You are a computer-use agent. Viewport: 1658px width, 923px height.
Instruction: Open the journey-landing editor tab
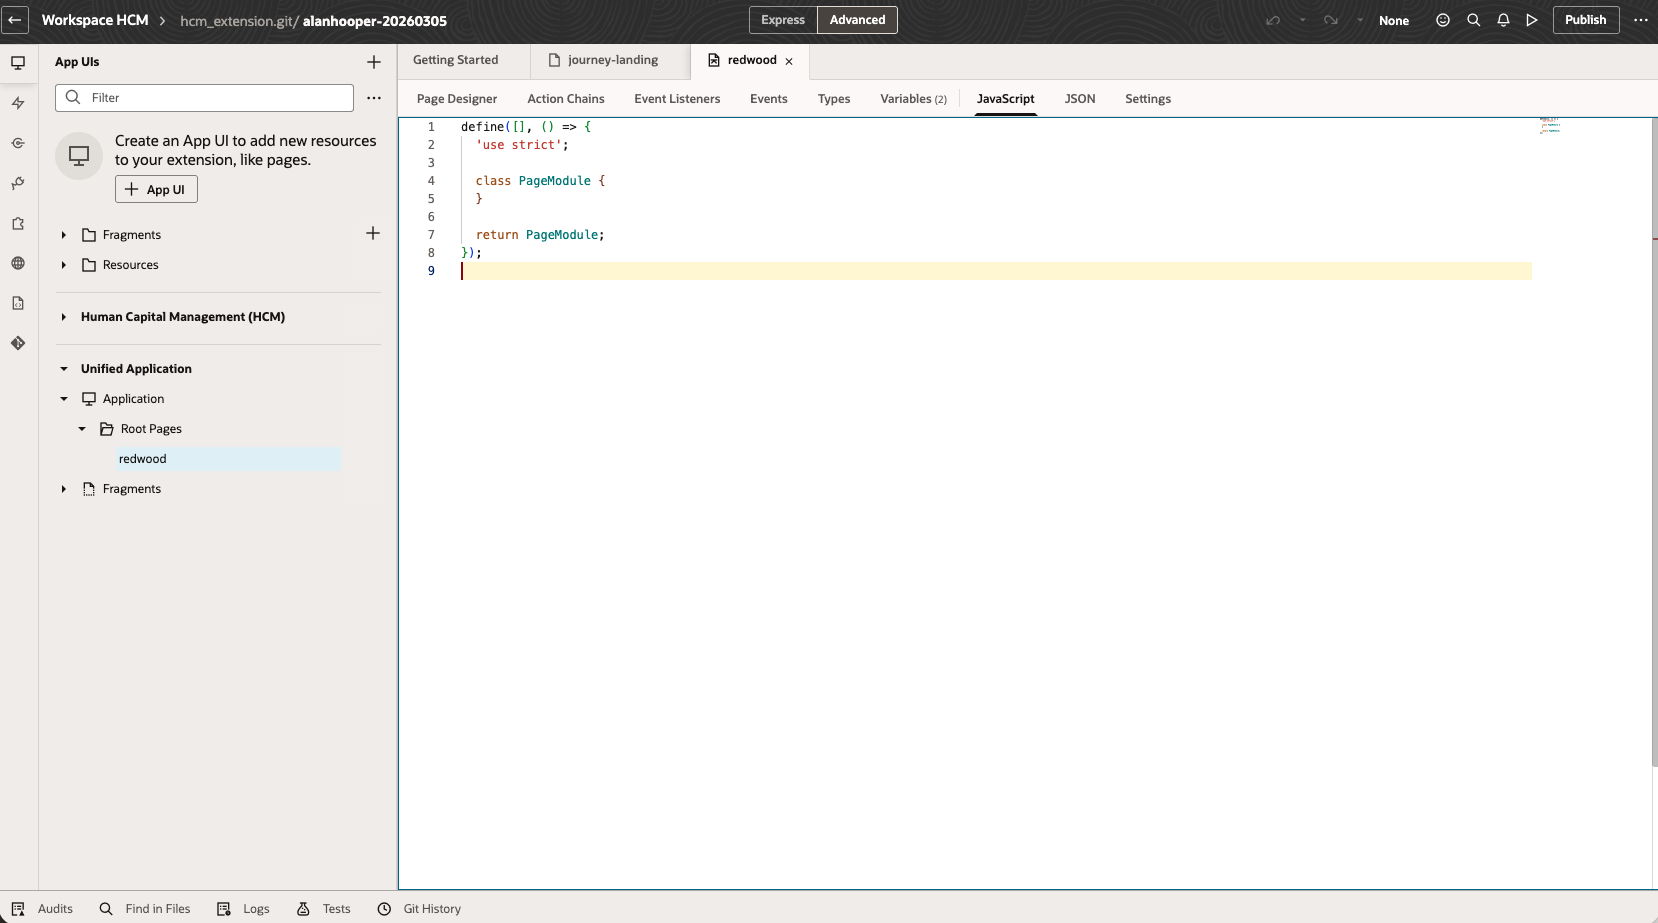pos(612,60)
